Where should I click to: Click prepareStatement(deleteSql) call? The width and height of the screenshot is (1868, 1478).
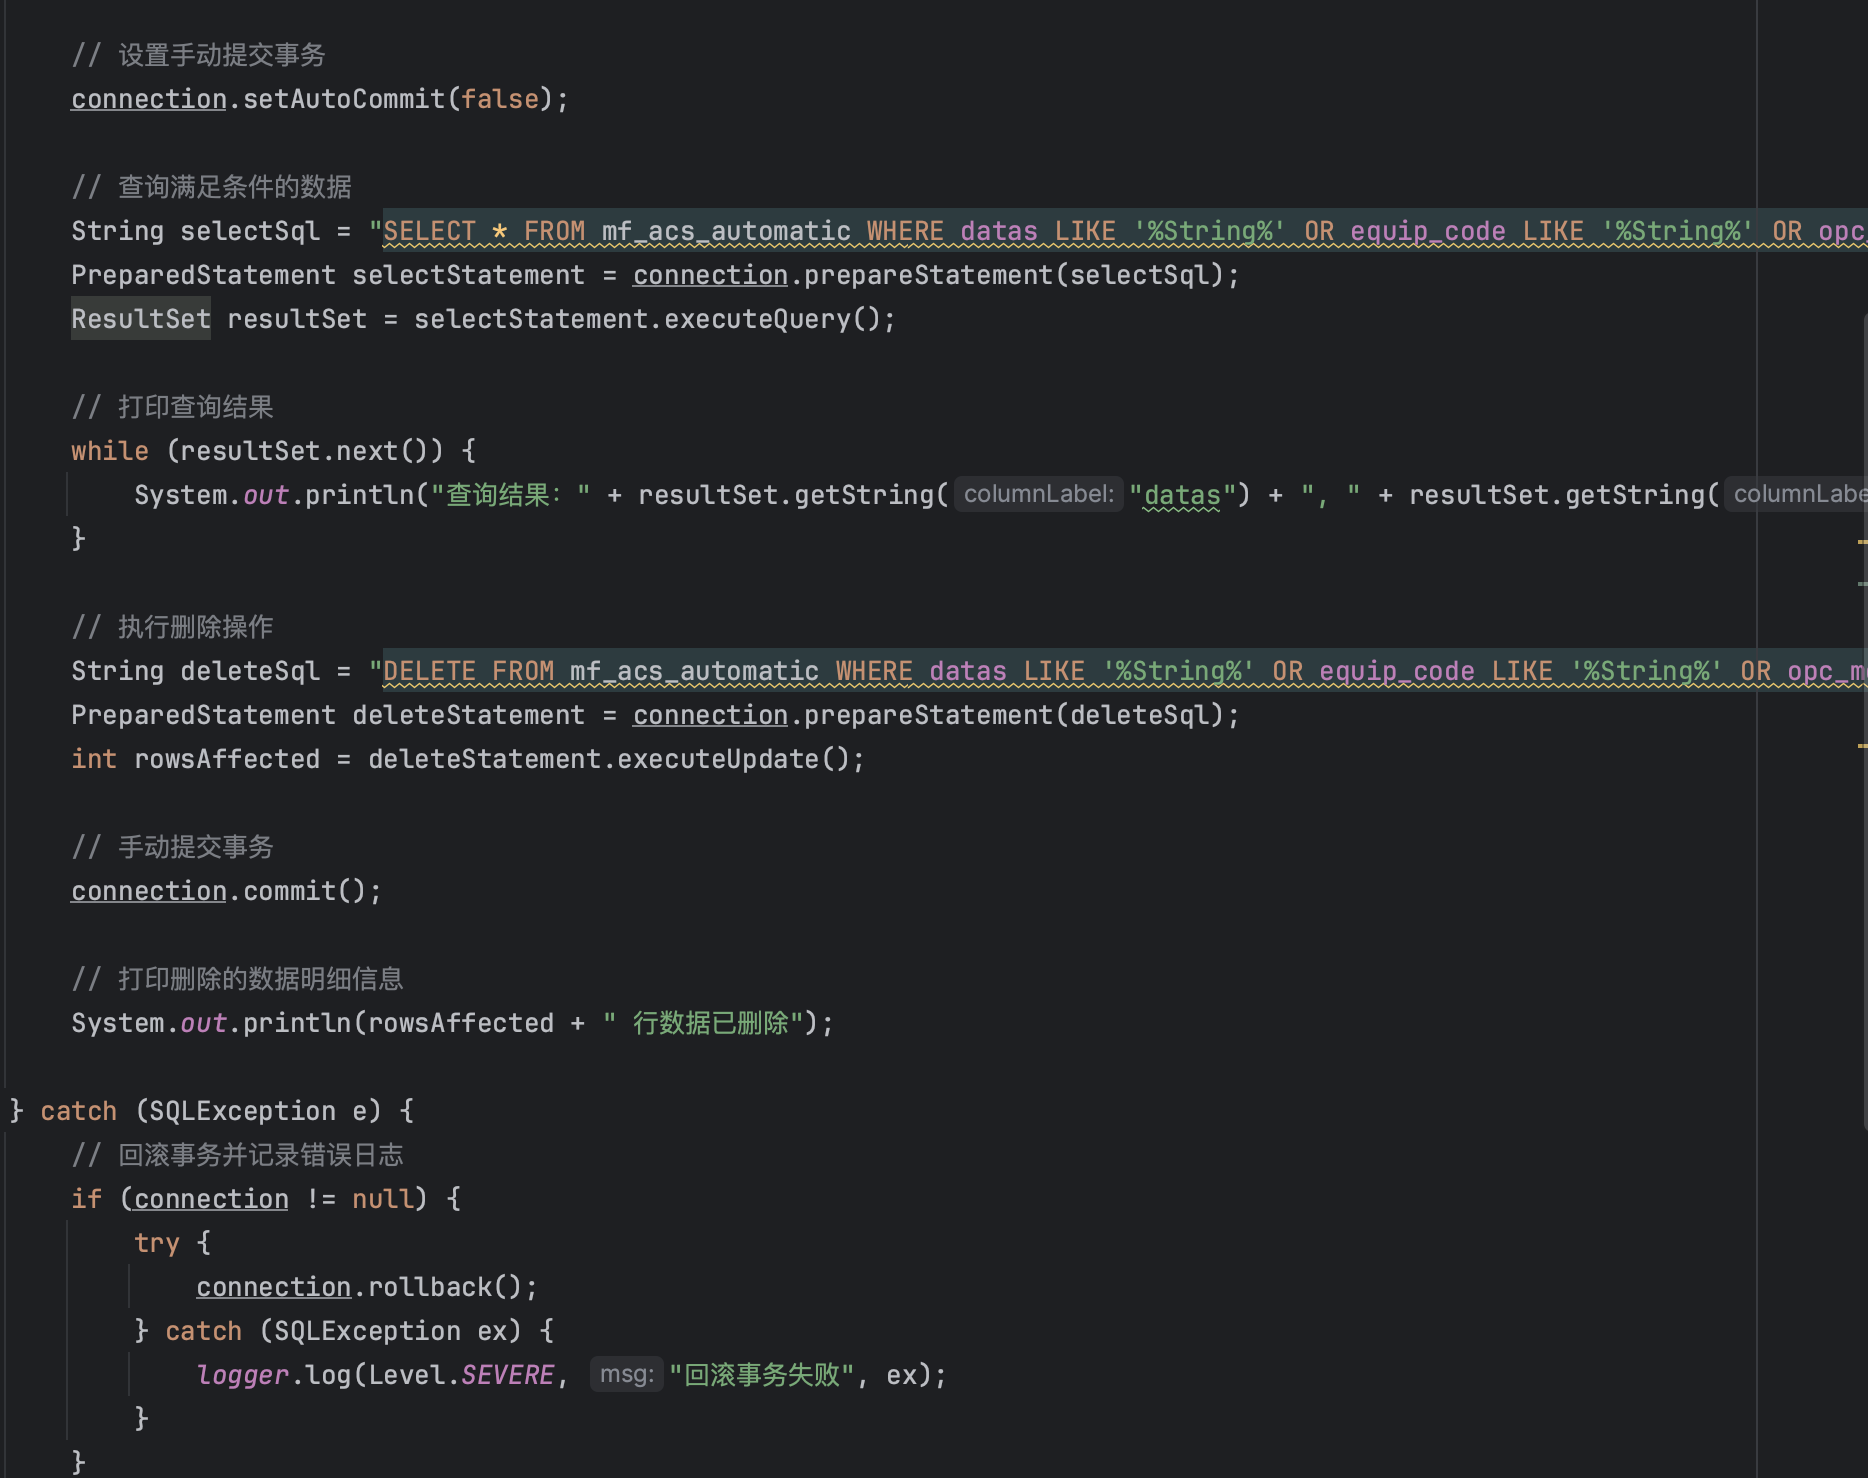pyautogui.click(x=1014, y=715)
